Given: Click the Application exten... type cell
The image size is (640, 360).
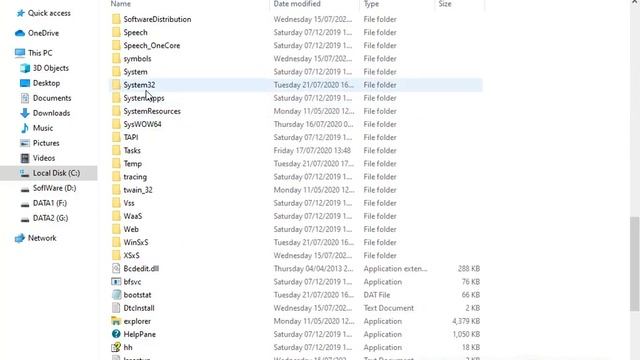Looking at the screenshot, I should pos(396,269).
